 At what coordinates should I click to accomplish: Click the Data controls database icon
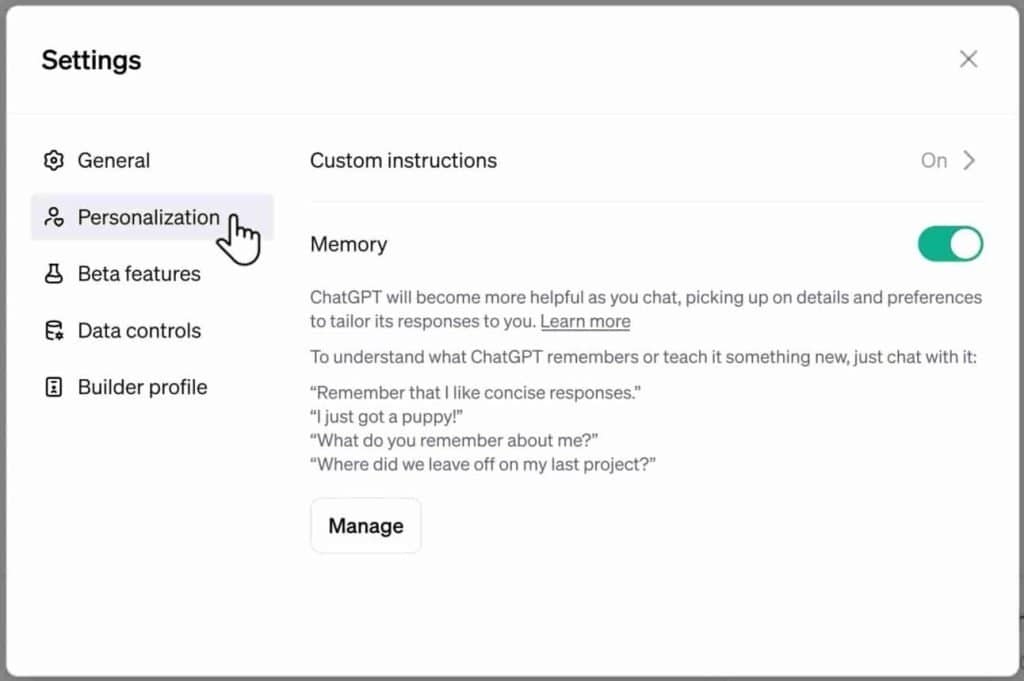[54, 331]
